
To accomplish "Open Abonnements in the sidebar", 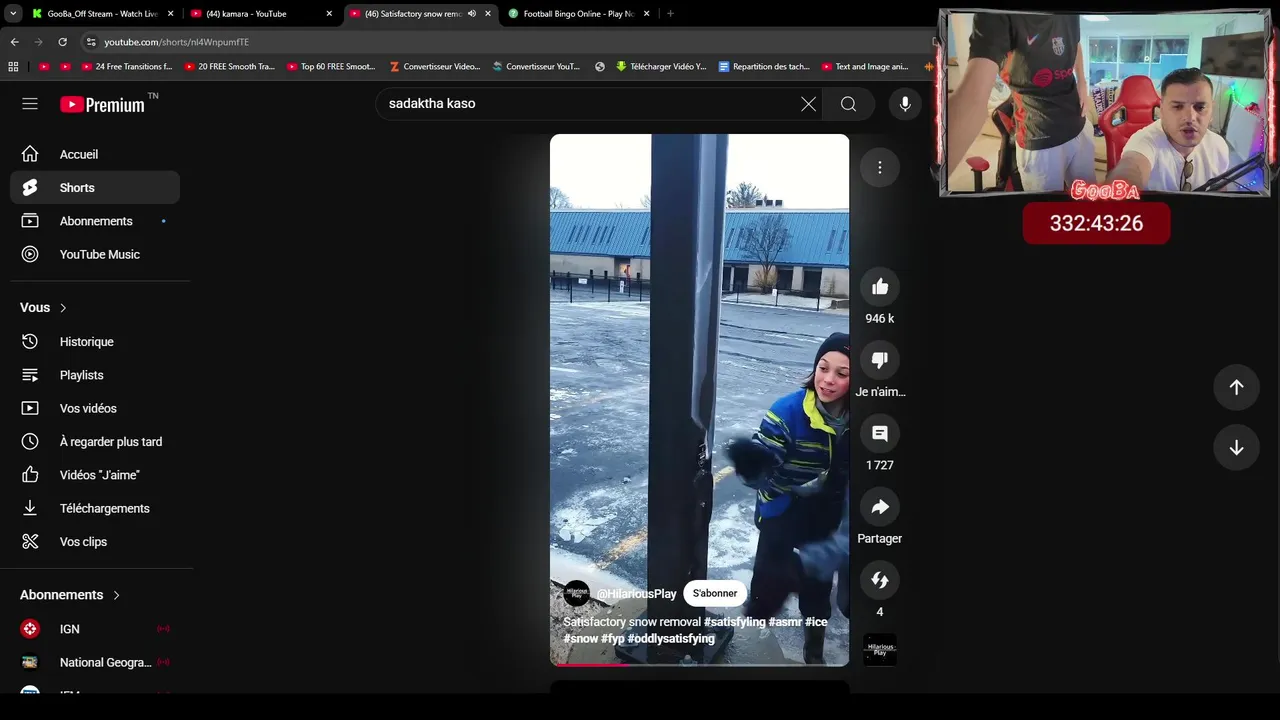I will point(95,221).
